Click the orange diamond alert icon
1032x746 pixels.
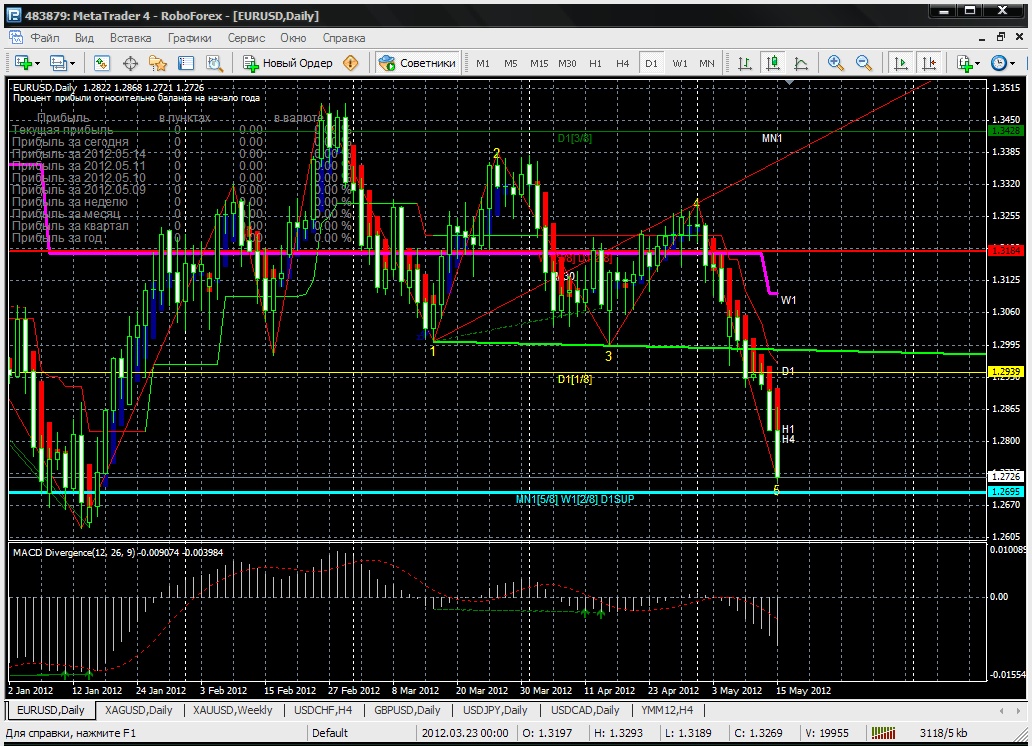pos(351,63)
